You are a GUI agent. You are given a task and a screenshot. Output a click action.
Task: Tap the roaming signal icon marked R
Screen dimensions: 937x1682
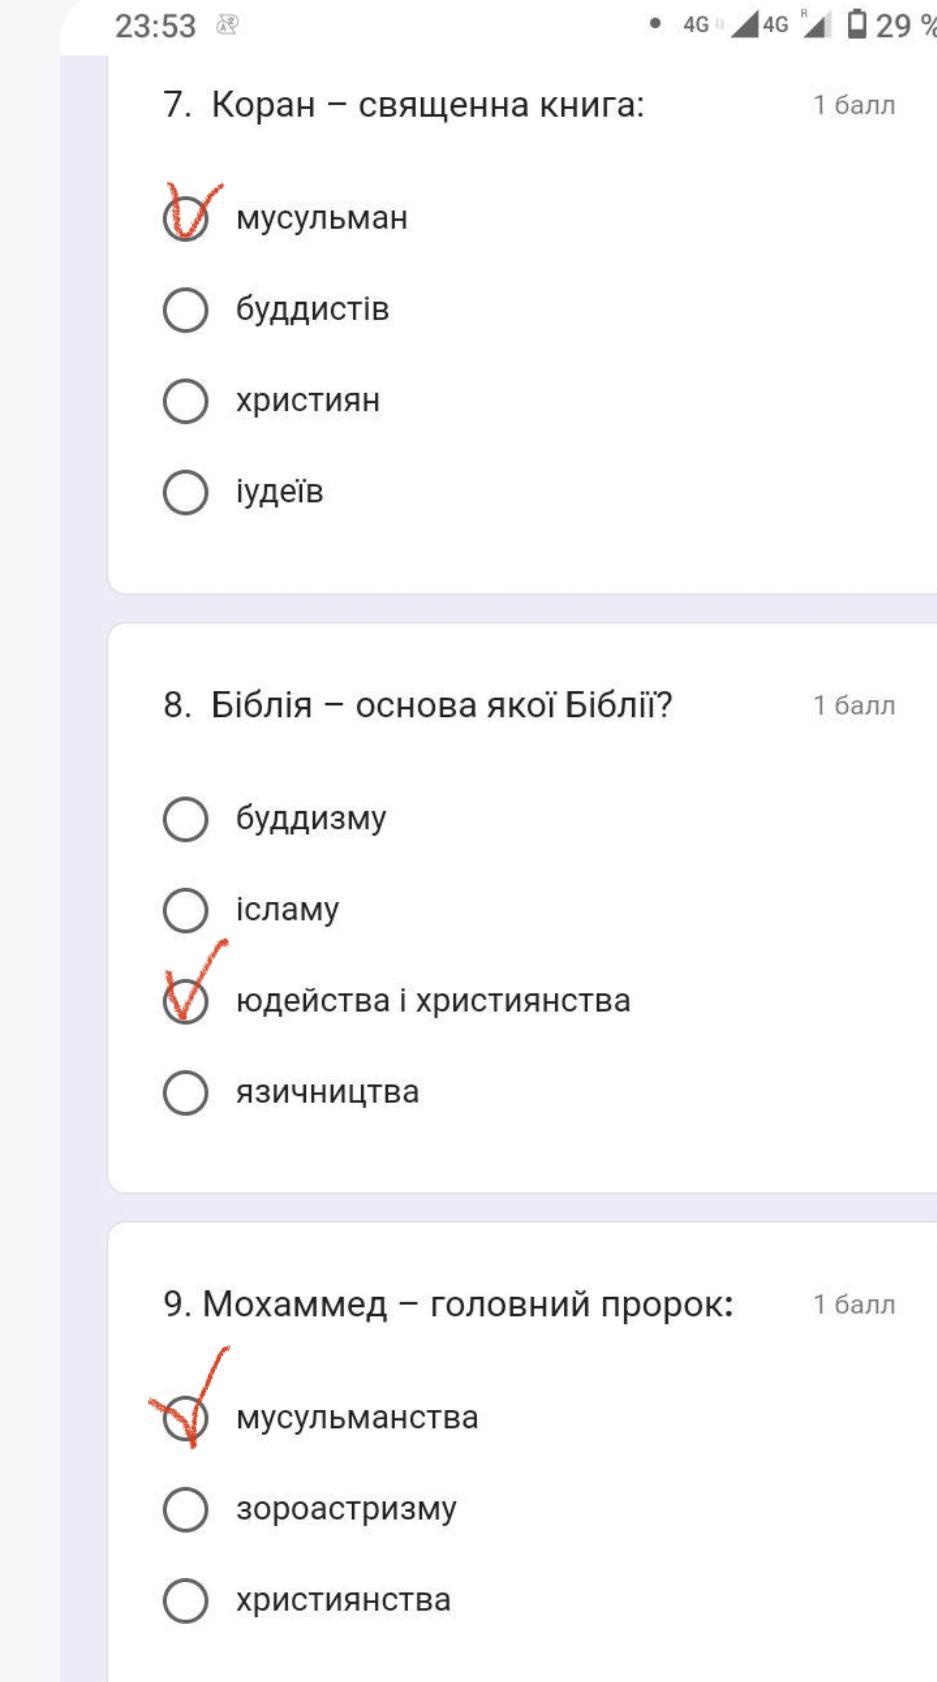tap(814, 25)
